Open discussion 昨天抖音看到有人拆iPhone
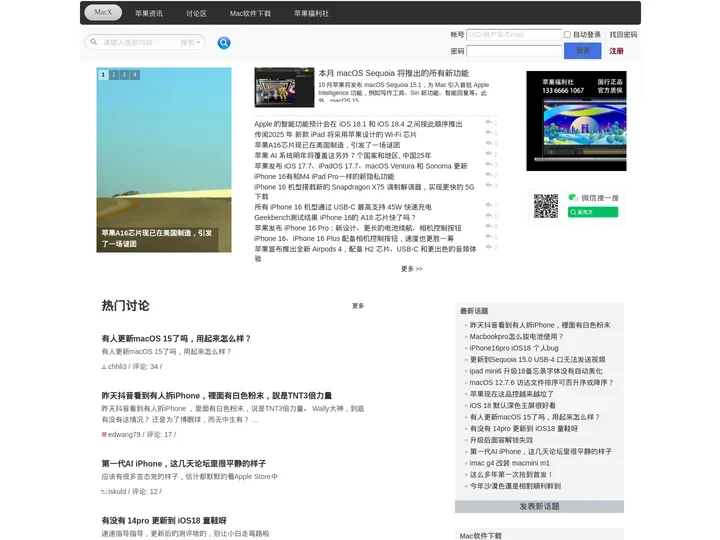Viewport: 720px width, 540px height. (217, 396)
